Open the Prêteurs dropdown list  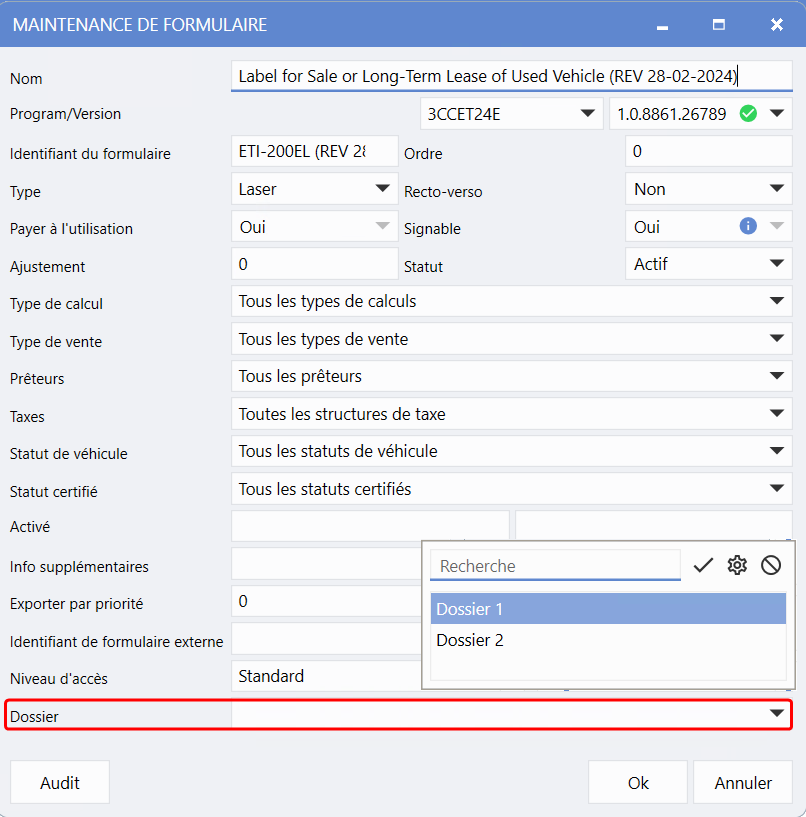pyautogui.click(x=776, y=376)
